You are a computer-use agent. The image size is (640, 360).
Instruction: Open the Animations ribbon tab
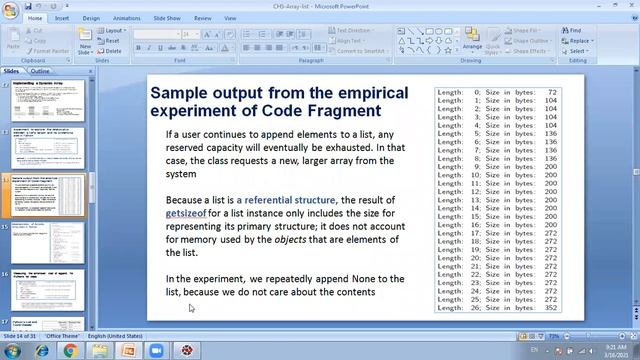pyautogui.click(x=127, y=18)
